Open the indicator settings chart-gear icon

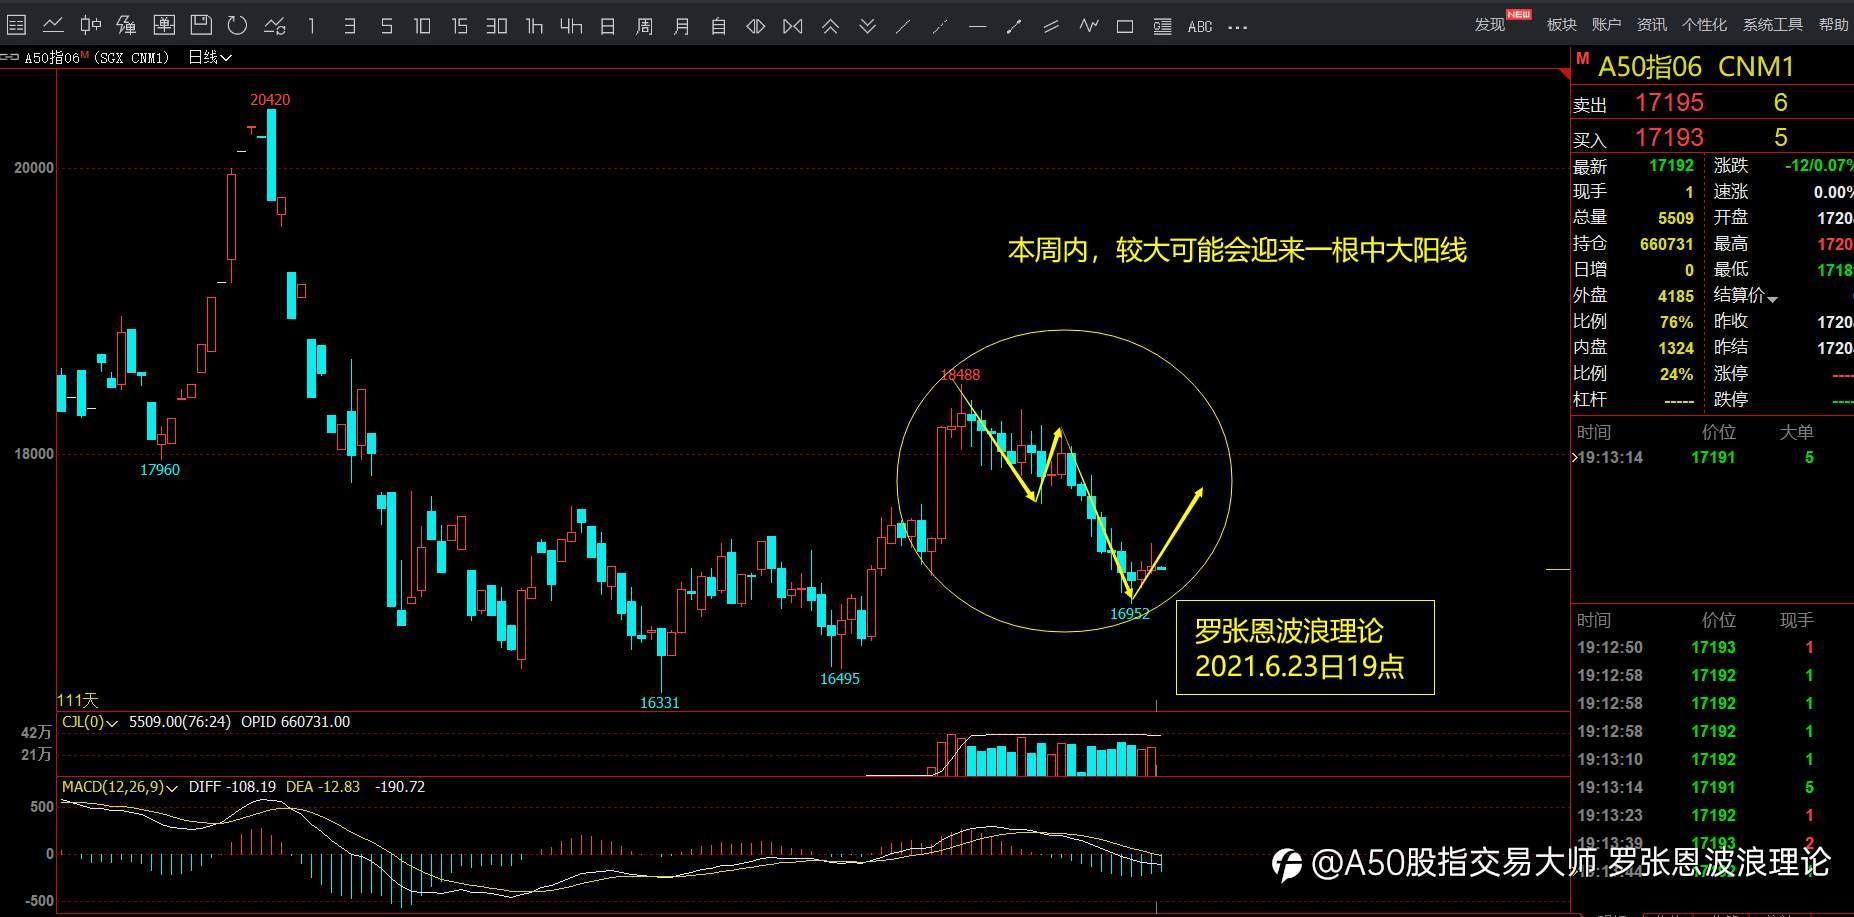[275, 26]
